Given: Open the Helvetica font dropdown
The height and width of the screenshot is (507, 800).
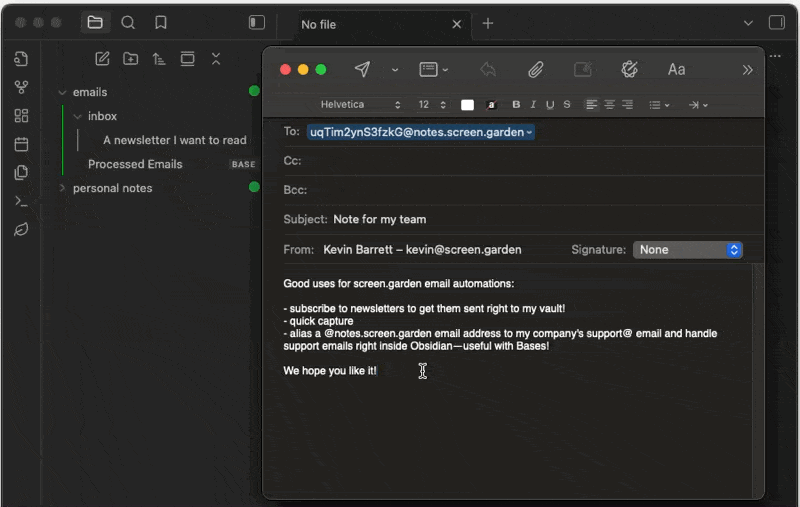Looking at the screenshot, I should (360, 105).
